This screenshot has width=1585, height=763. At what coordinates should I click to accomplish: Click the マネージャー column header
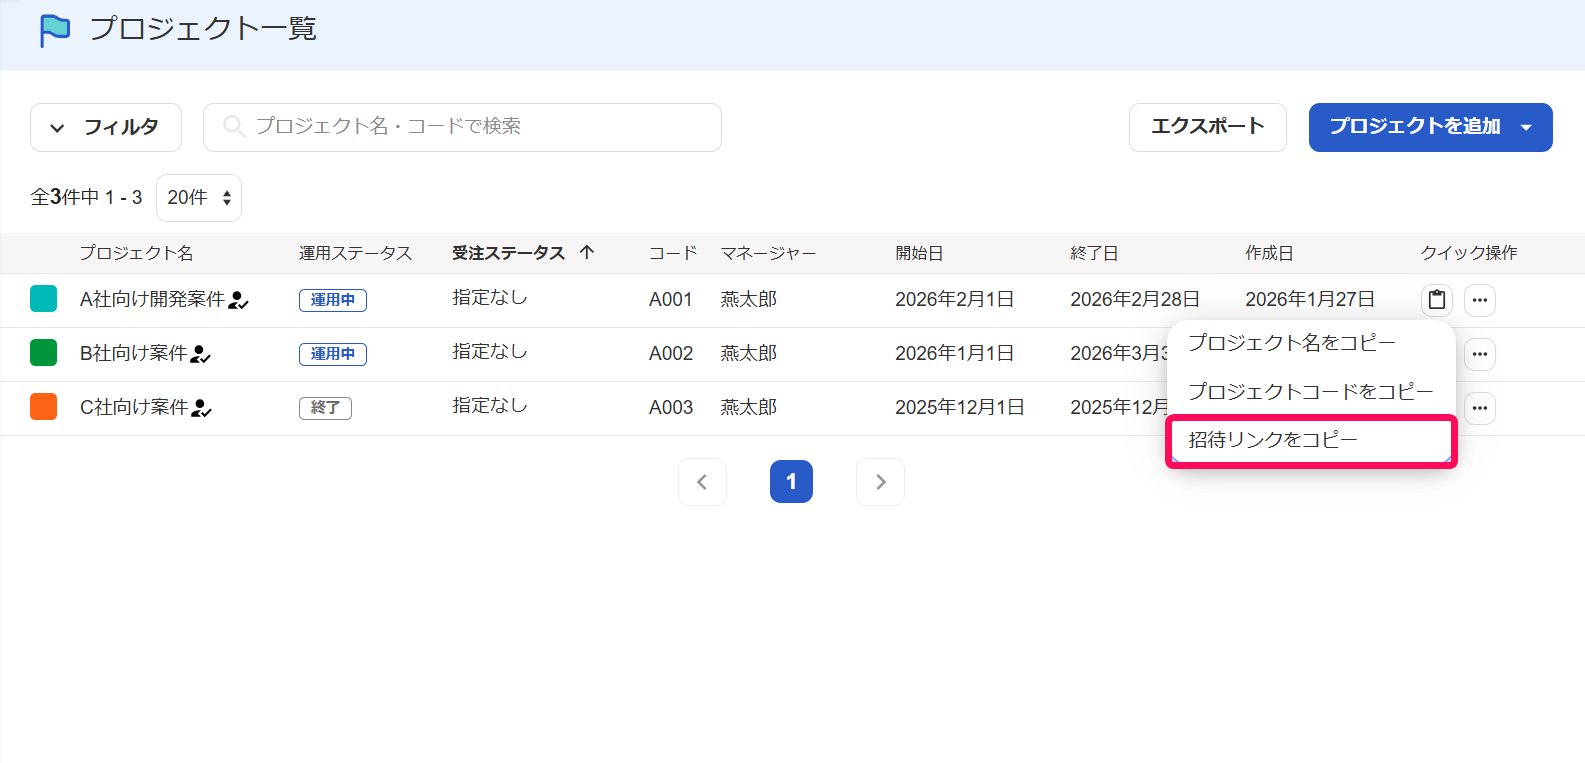(768, 253)
